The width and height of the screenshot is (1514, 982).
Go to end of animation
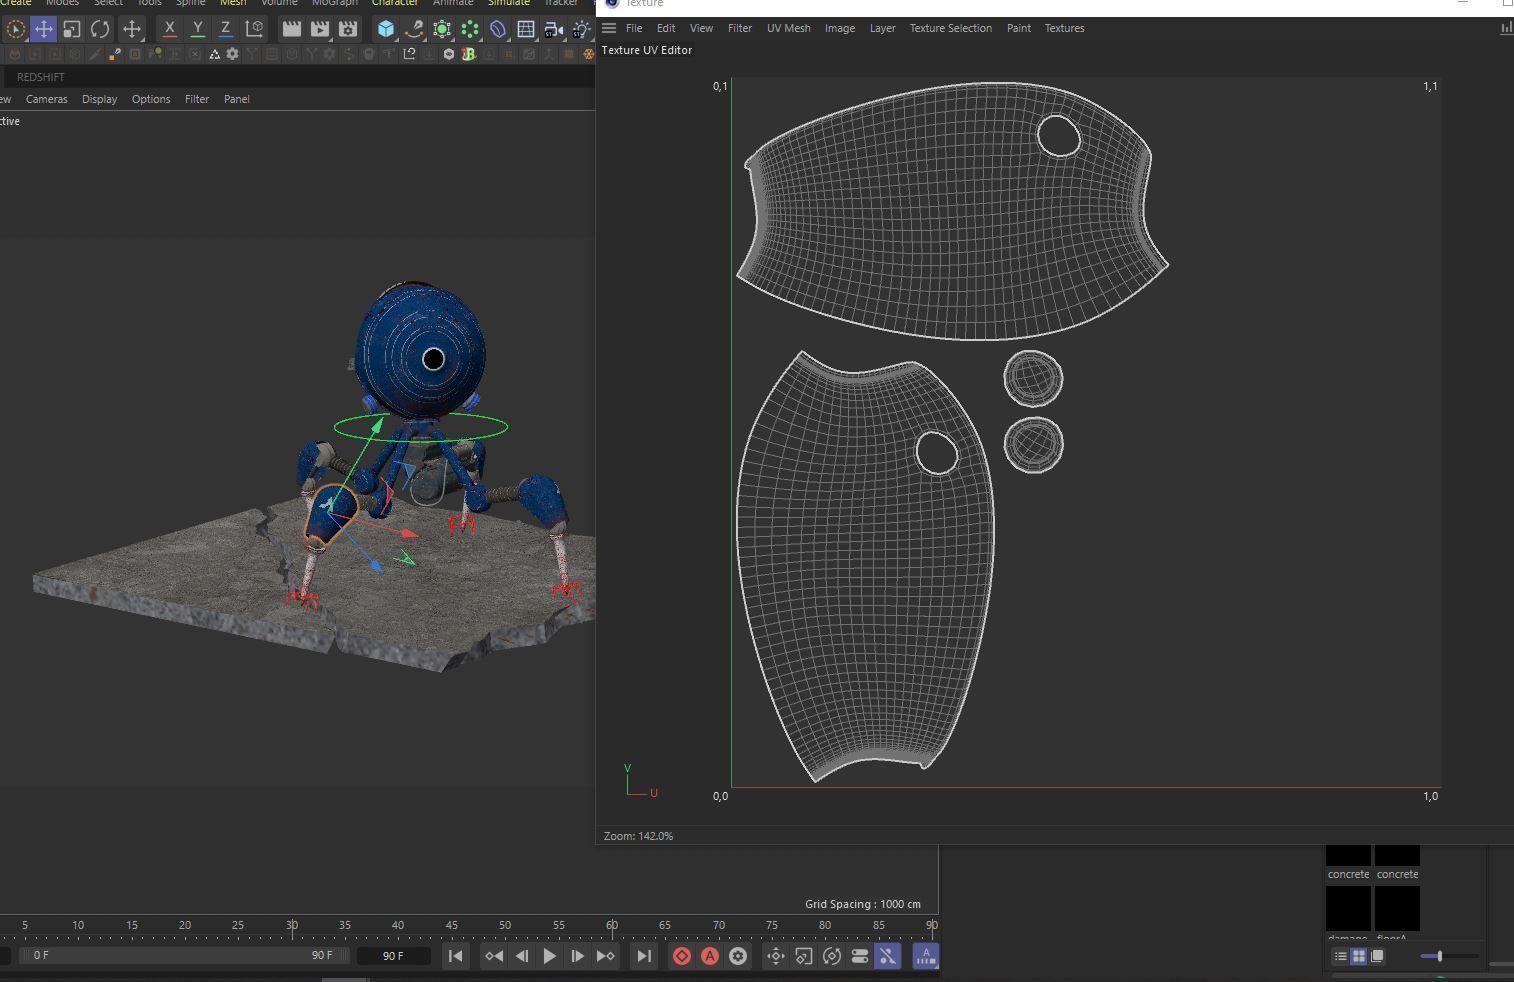click(x=644, y=956)
